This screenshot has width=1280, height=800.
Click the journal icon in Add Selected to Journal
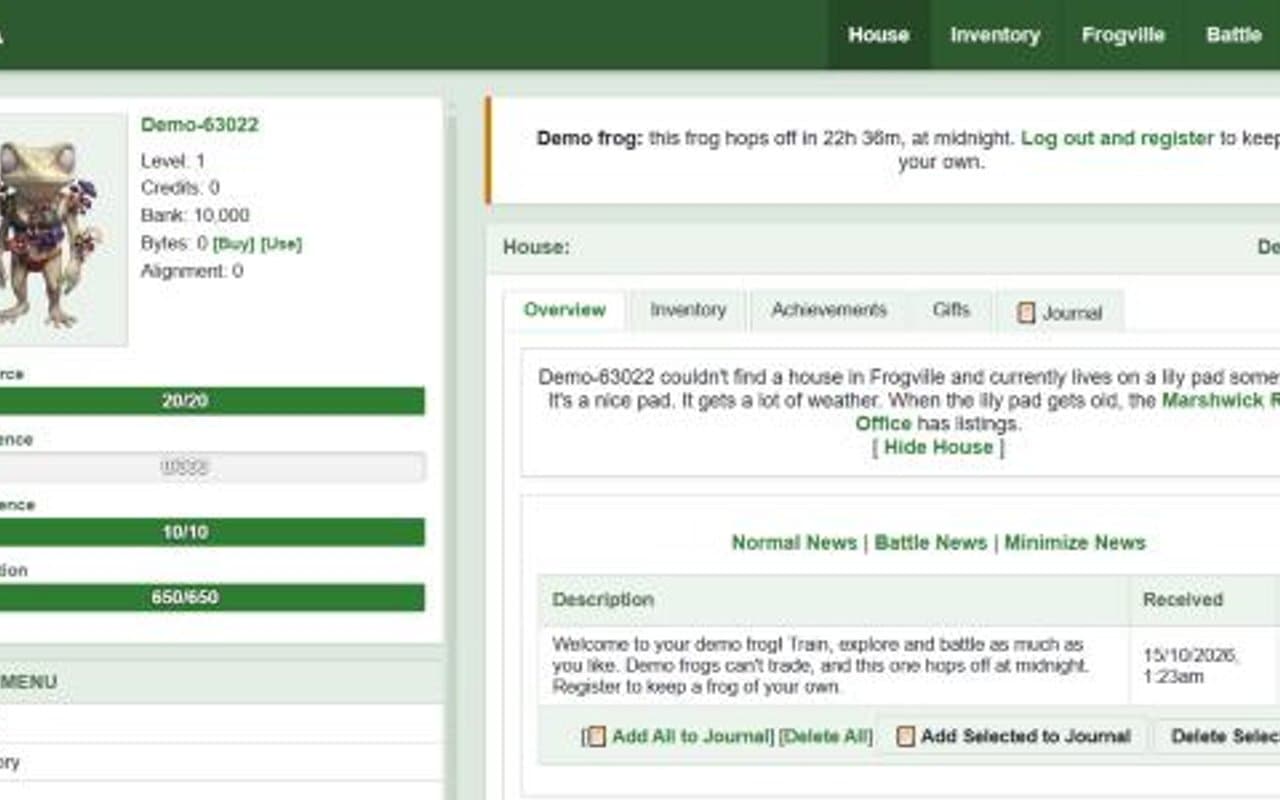tap(906, 737)
